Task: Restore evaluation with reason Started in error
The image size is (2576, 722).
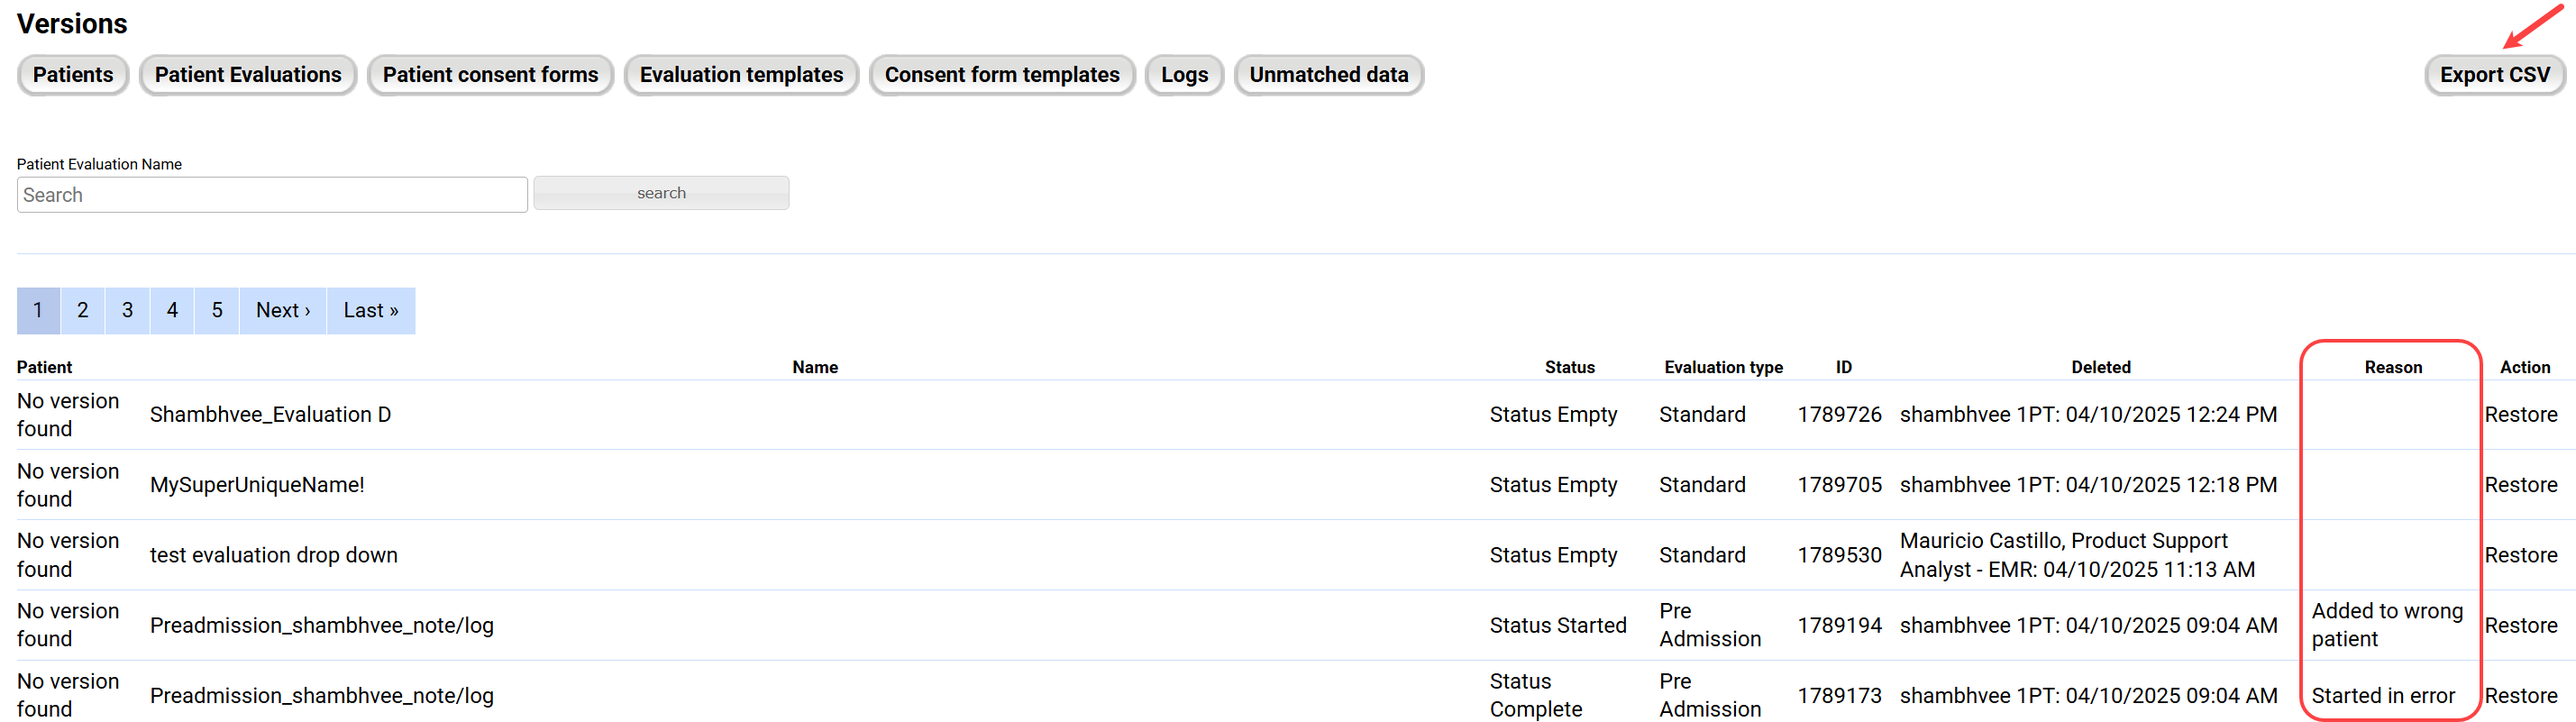Action: point(2520,696)
